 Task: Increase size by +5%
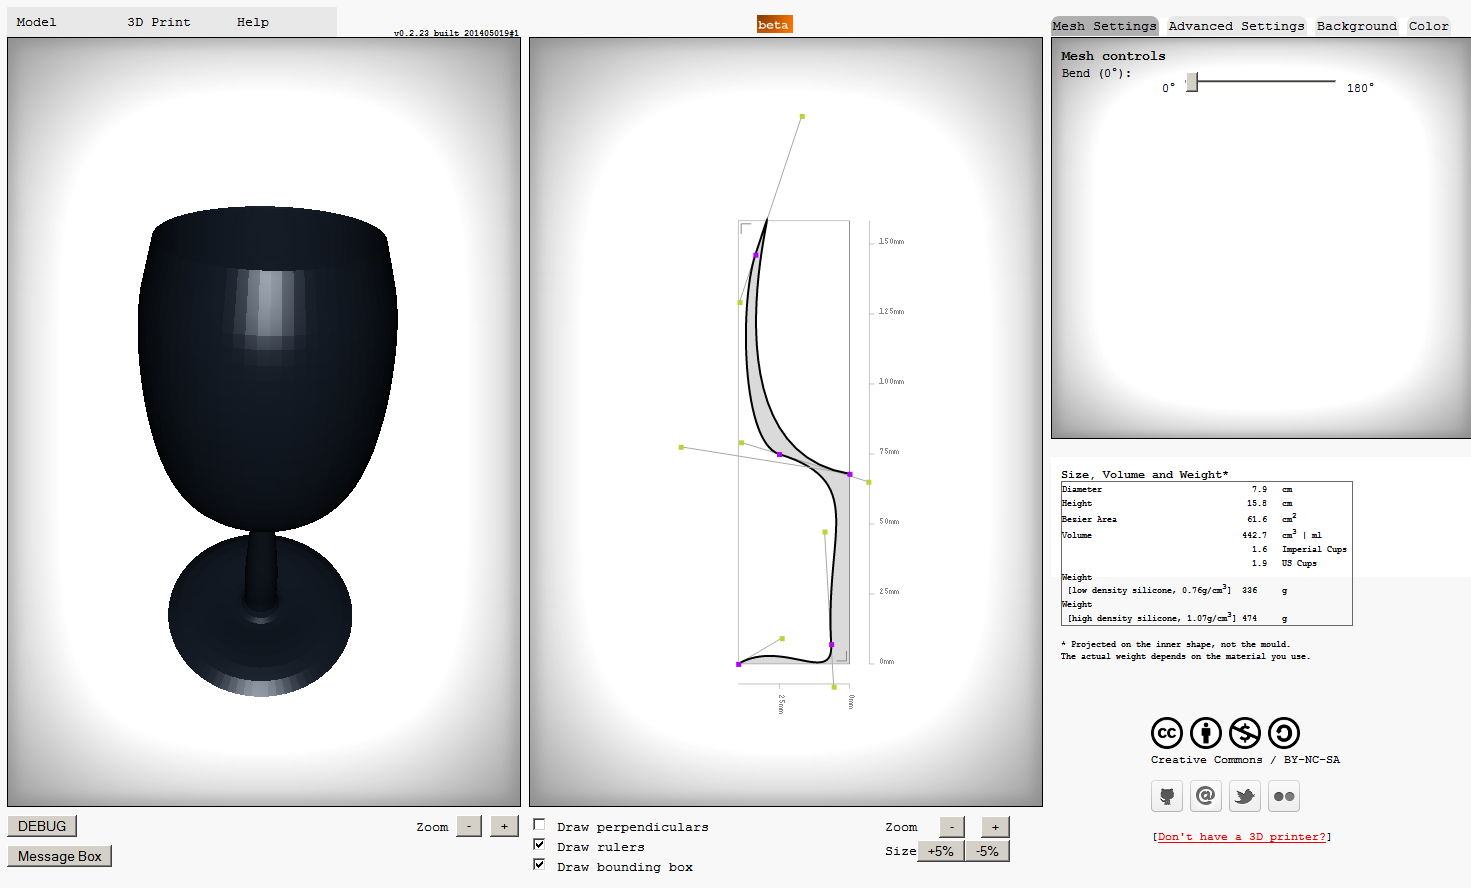tap(940, 851)
